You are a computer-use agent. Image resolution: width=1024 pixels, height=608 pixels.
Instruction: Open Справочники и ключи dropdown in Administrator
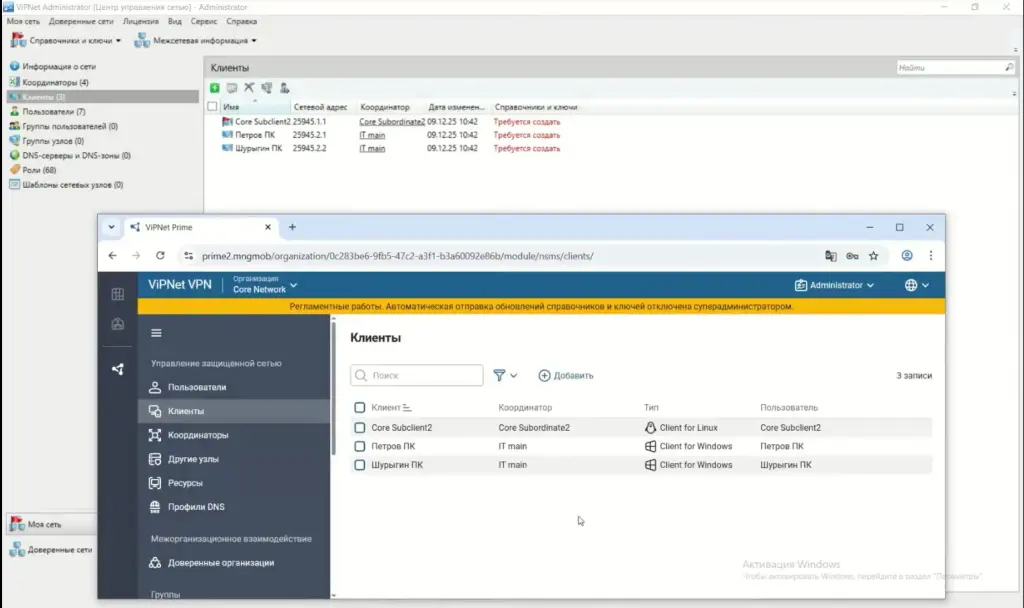(x=66, y=40)
